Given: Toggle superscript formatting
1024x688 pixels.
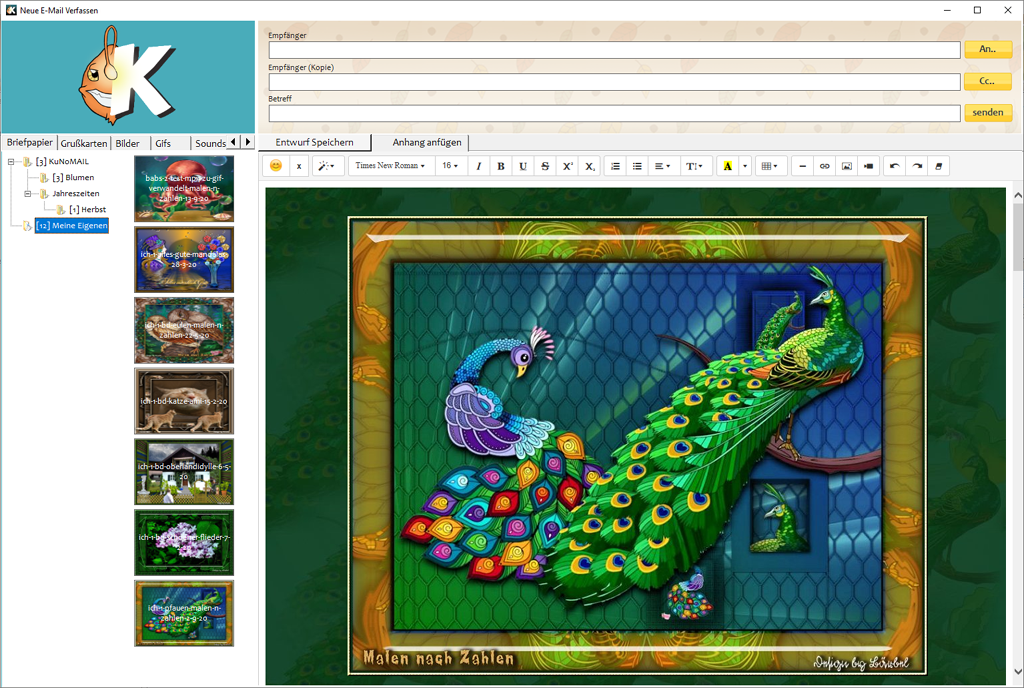Looking at the screenshot, I should coord(568,166).
